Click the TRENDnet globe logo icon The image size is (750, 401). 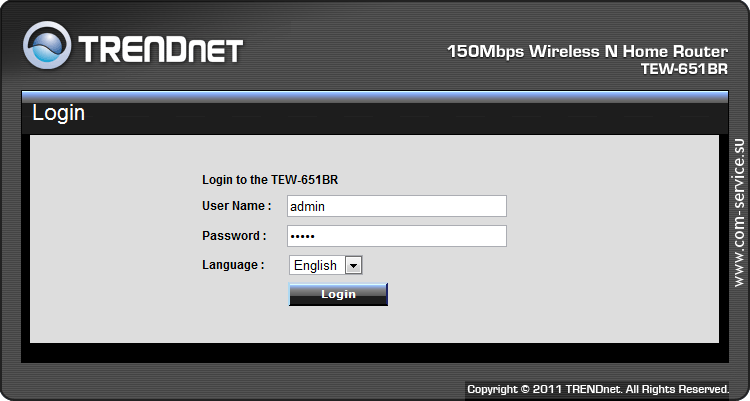pyautogui.click(x=47, y=45)
